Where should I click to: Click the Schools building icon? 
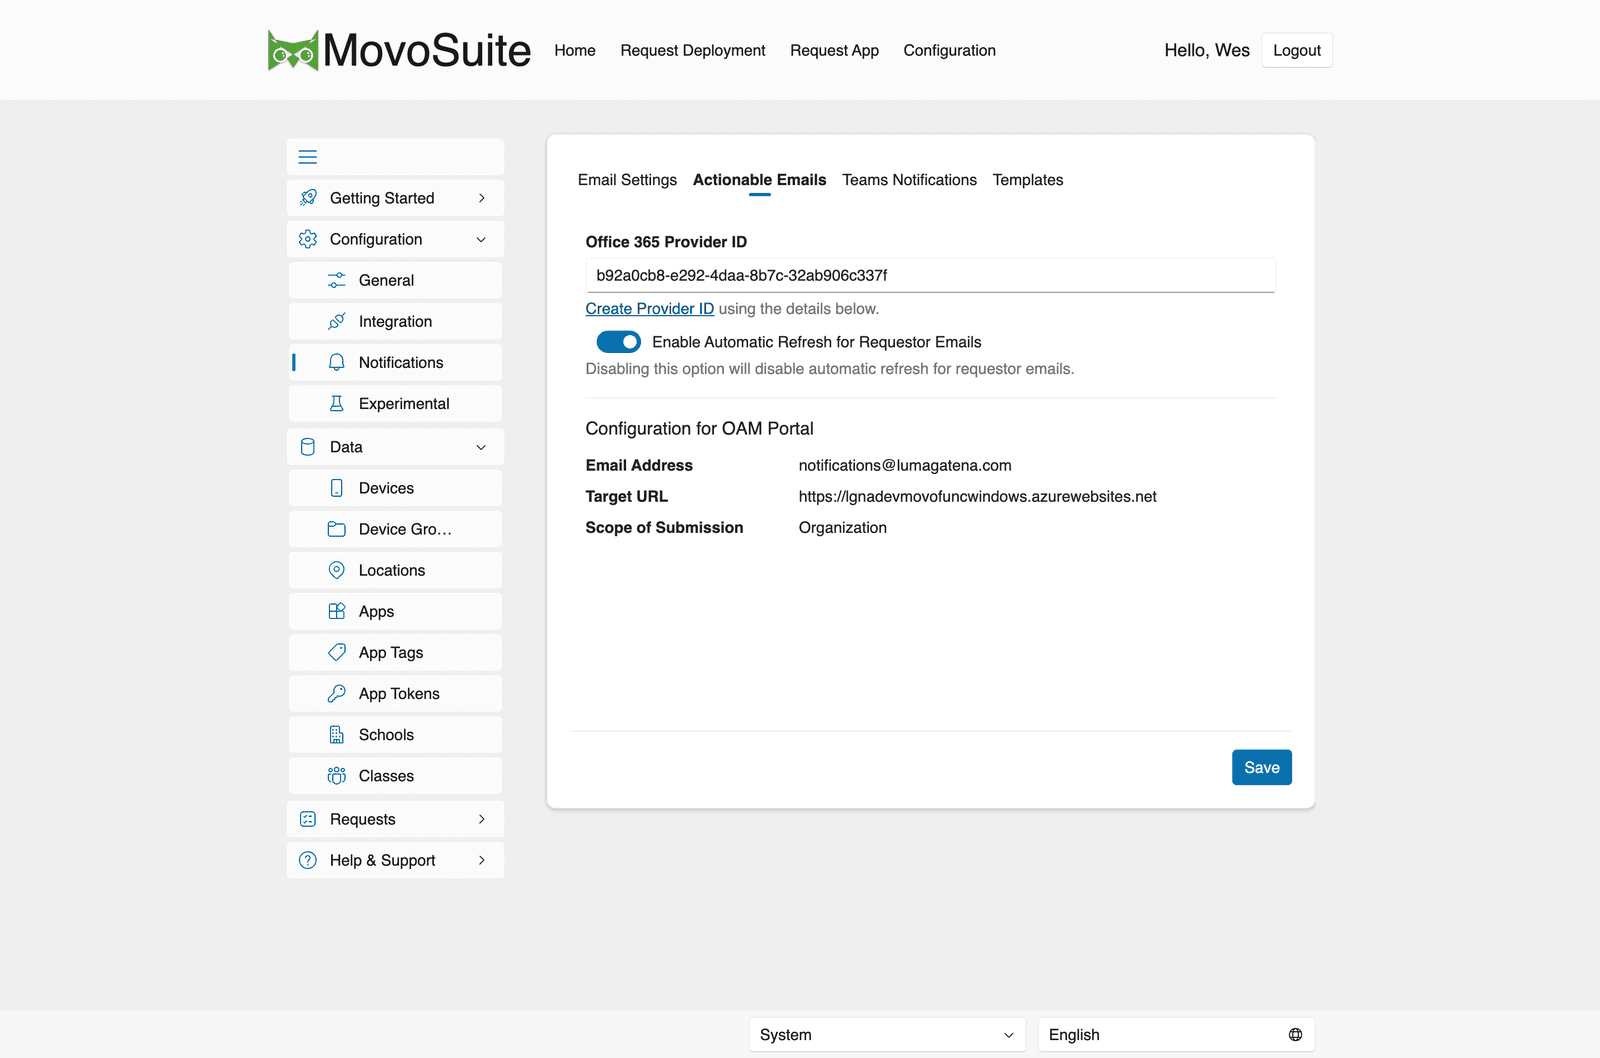(x=337, y=734)
